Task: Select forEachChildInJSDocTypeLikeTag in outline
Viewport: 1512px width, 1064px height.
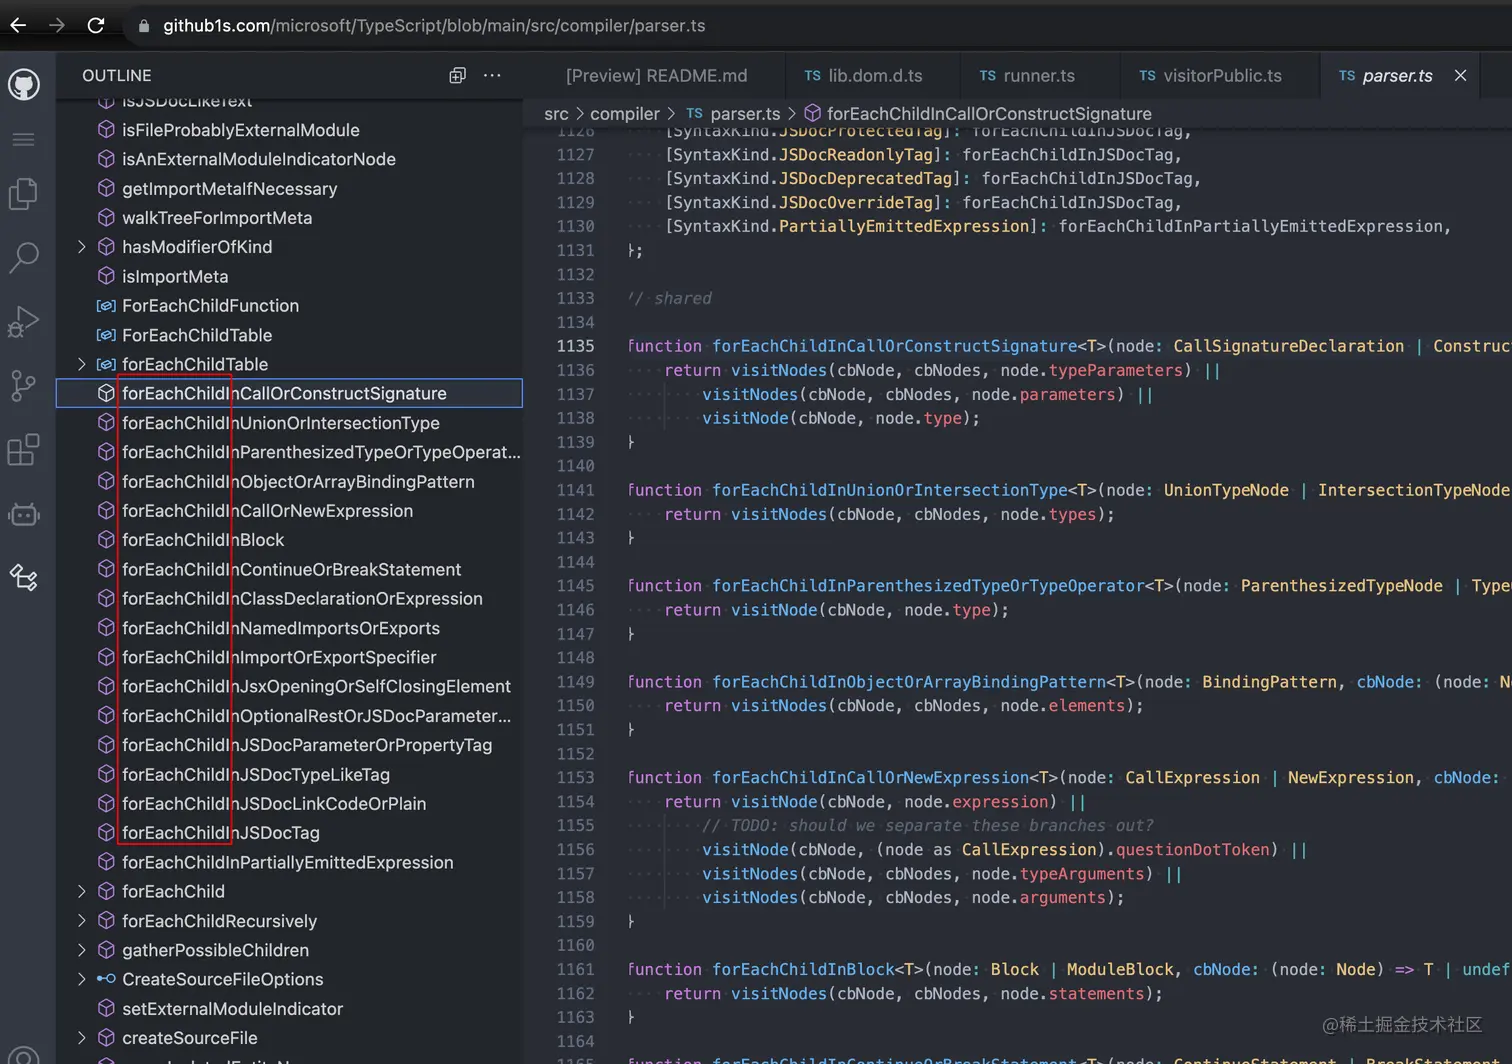Action: tap(289, 774)
